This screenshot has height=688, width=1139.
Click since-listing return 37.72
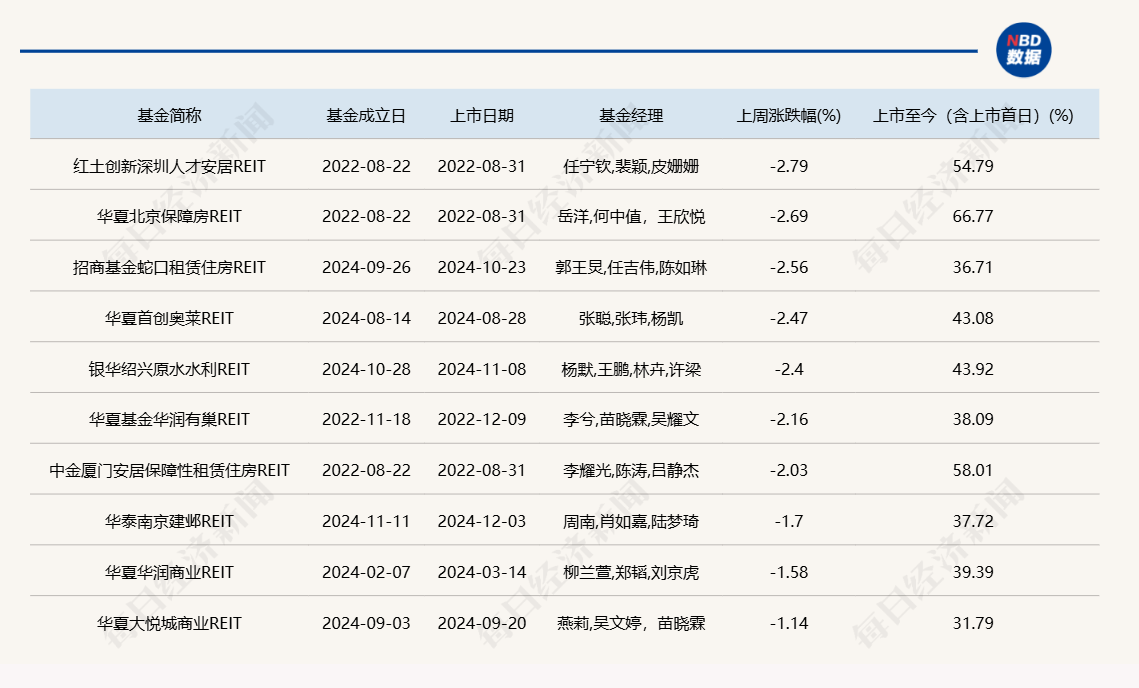click(x=973, y=521)
